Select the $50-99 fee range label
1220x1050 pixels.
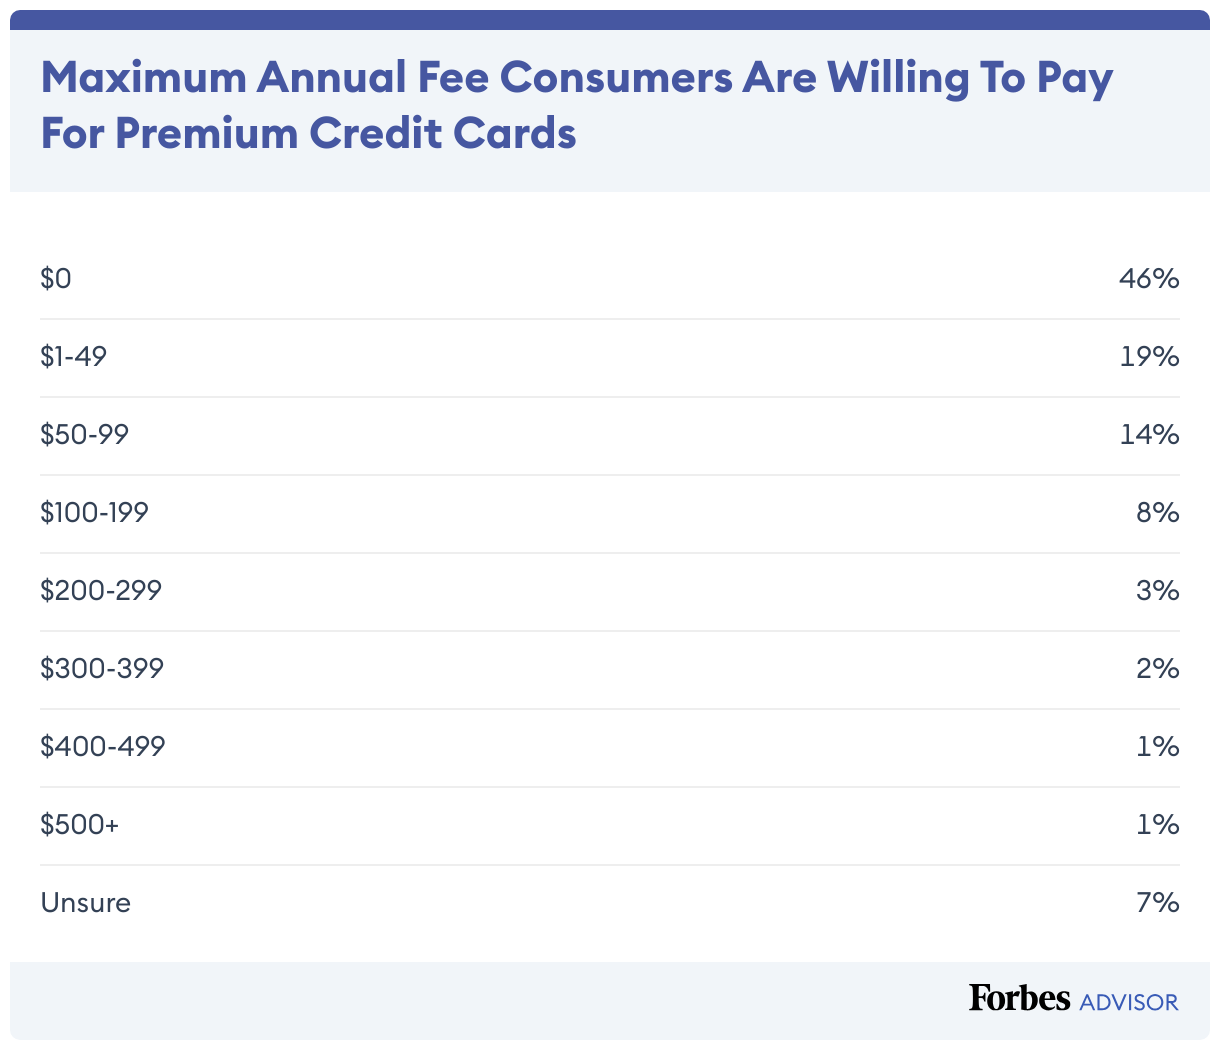(x=85, y=435)
